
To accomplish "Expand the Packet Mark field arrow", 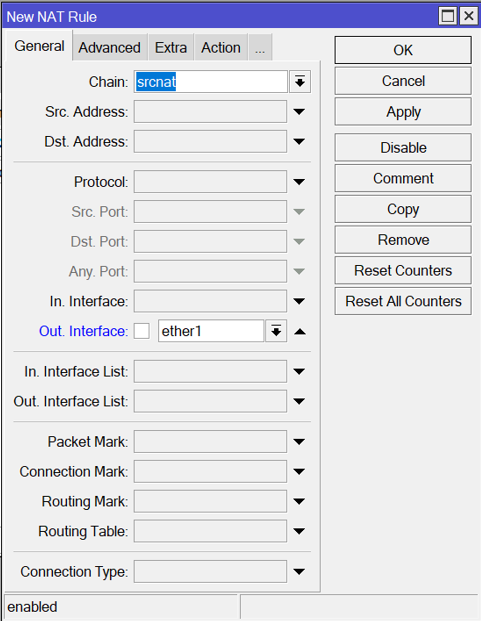I will pyautogui.click(x=299, y=442).
